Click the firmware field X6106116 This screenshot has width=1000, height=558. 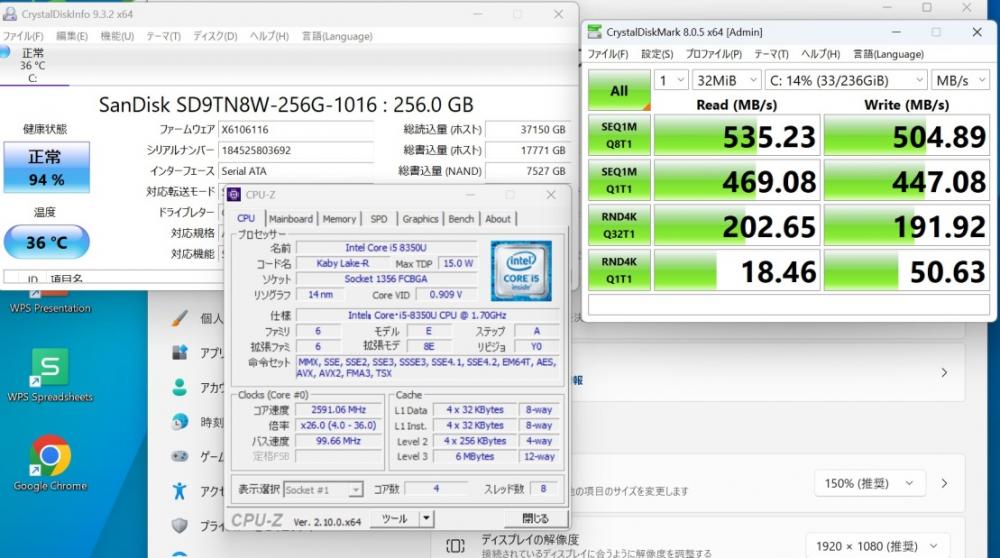296,129
